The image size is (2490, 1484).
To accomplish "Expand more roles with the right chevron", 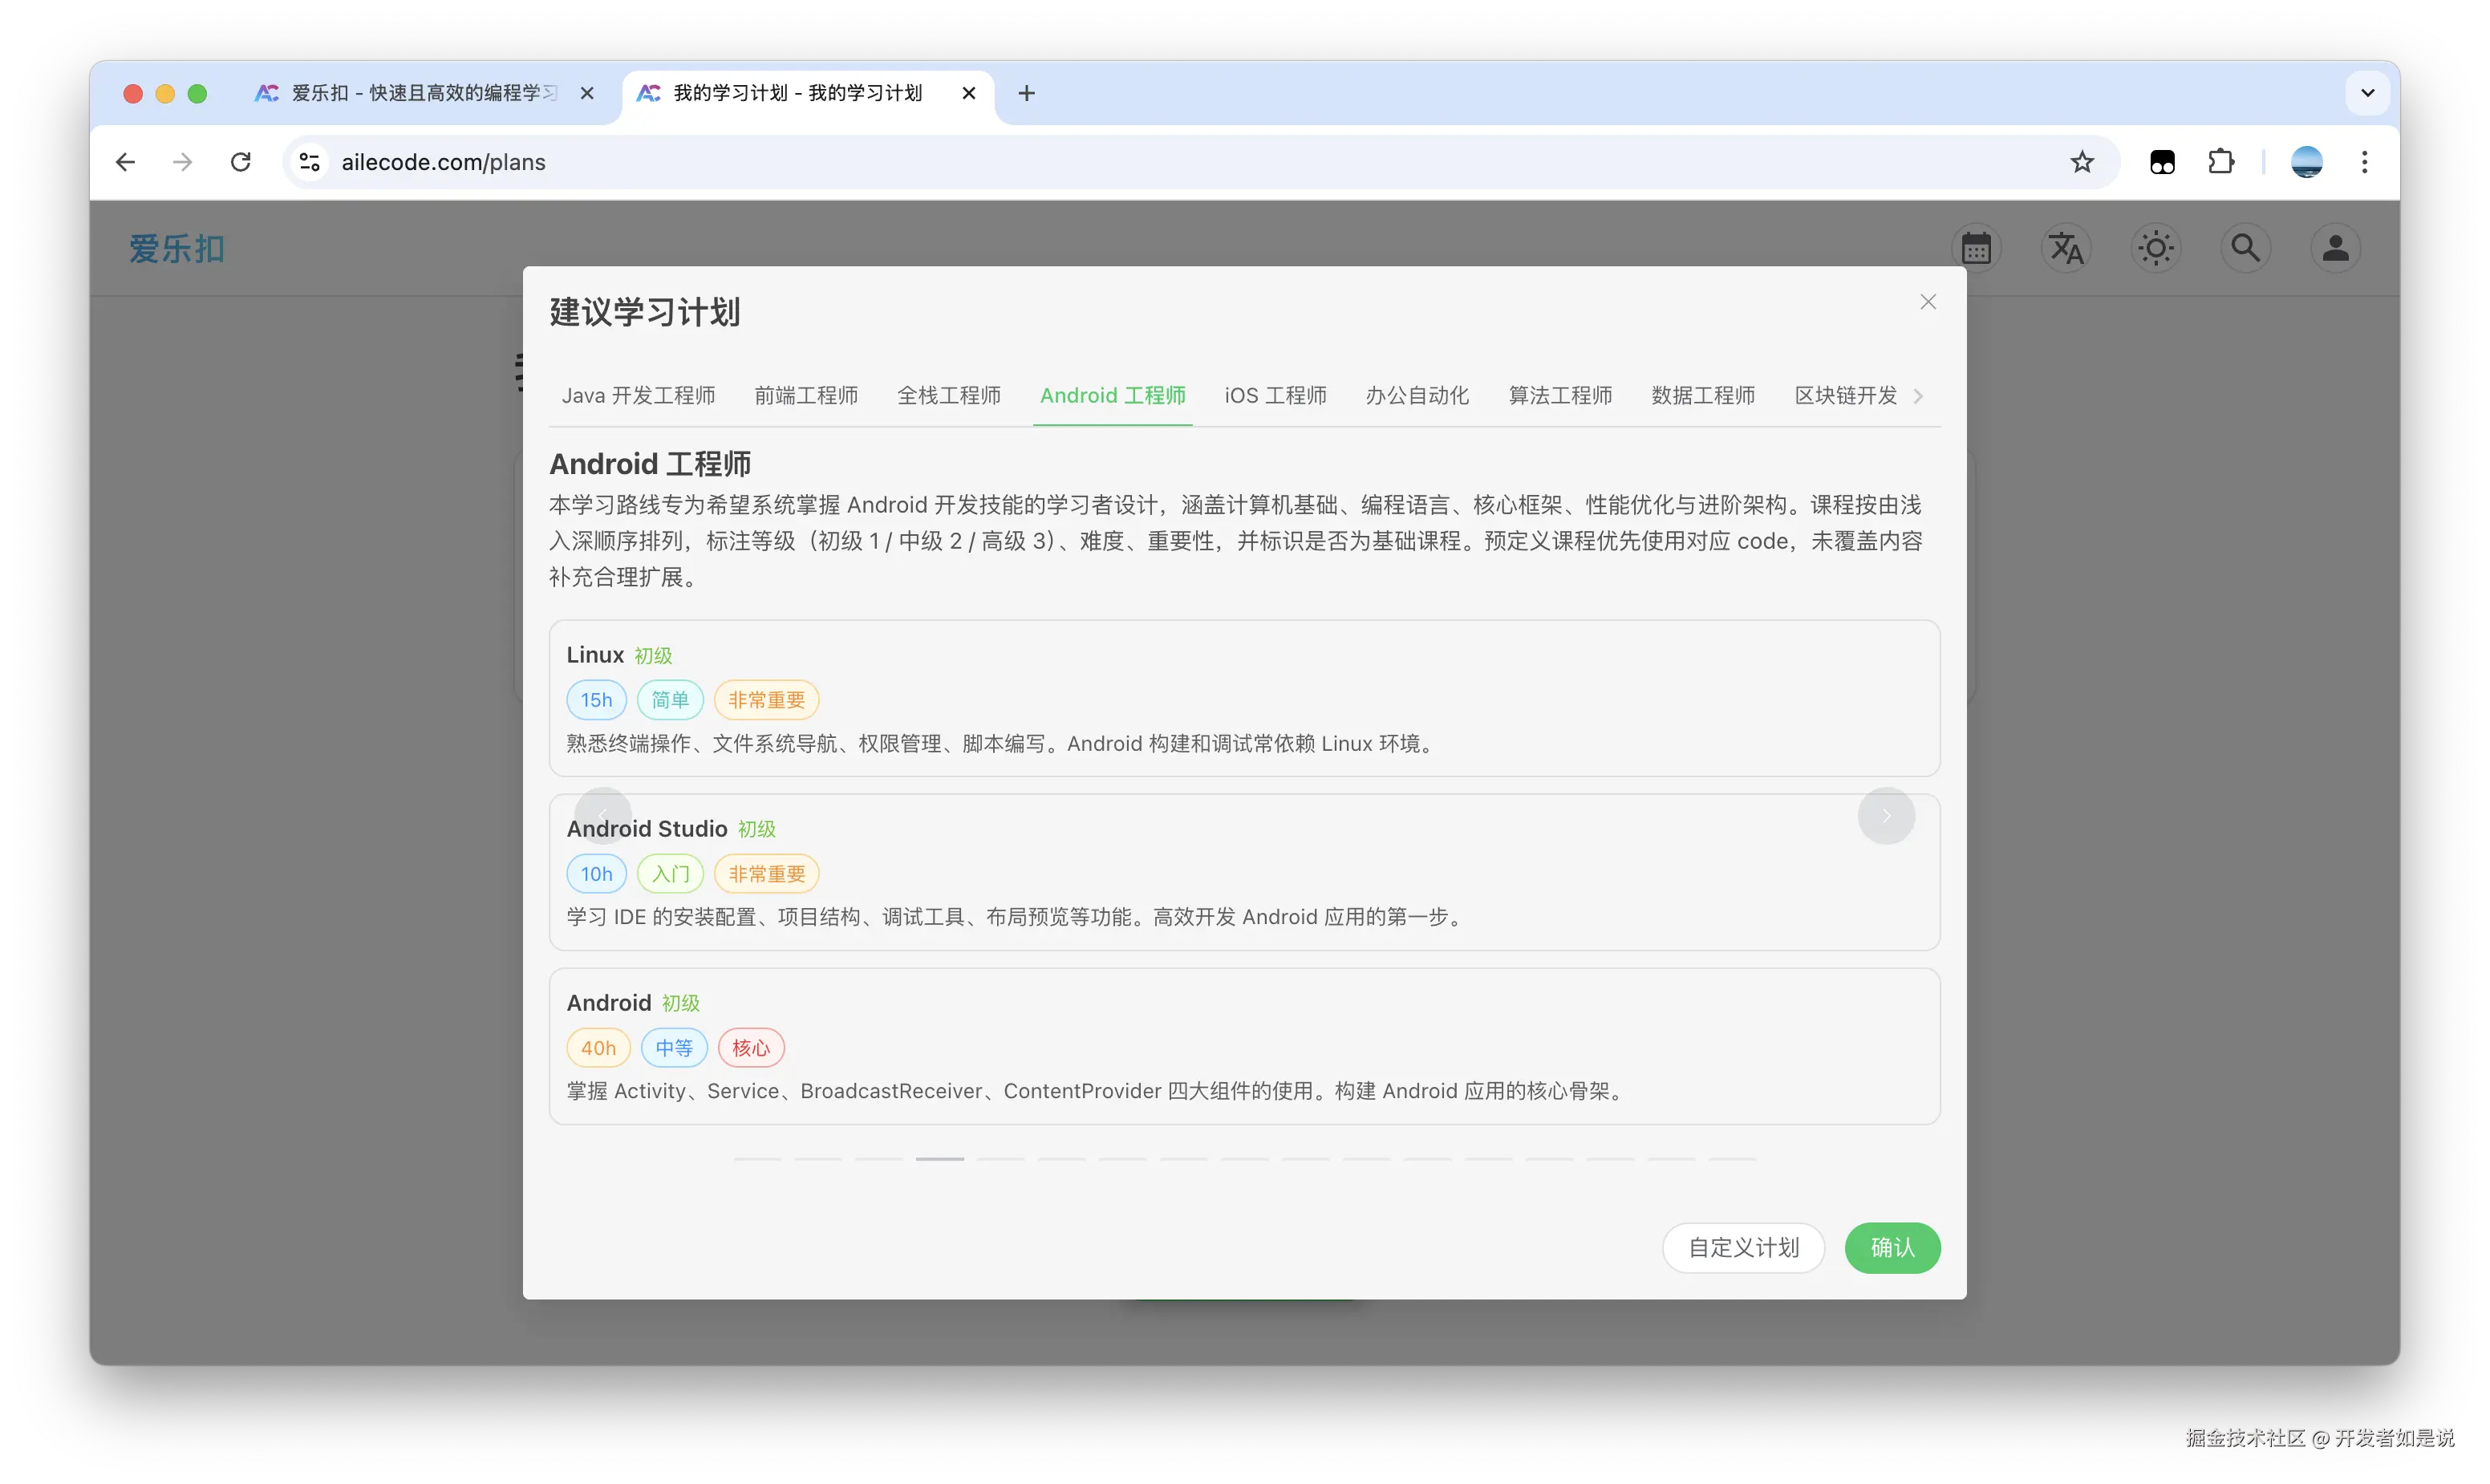I will tap(1918, 395).
